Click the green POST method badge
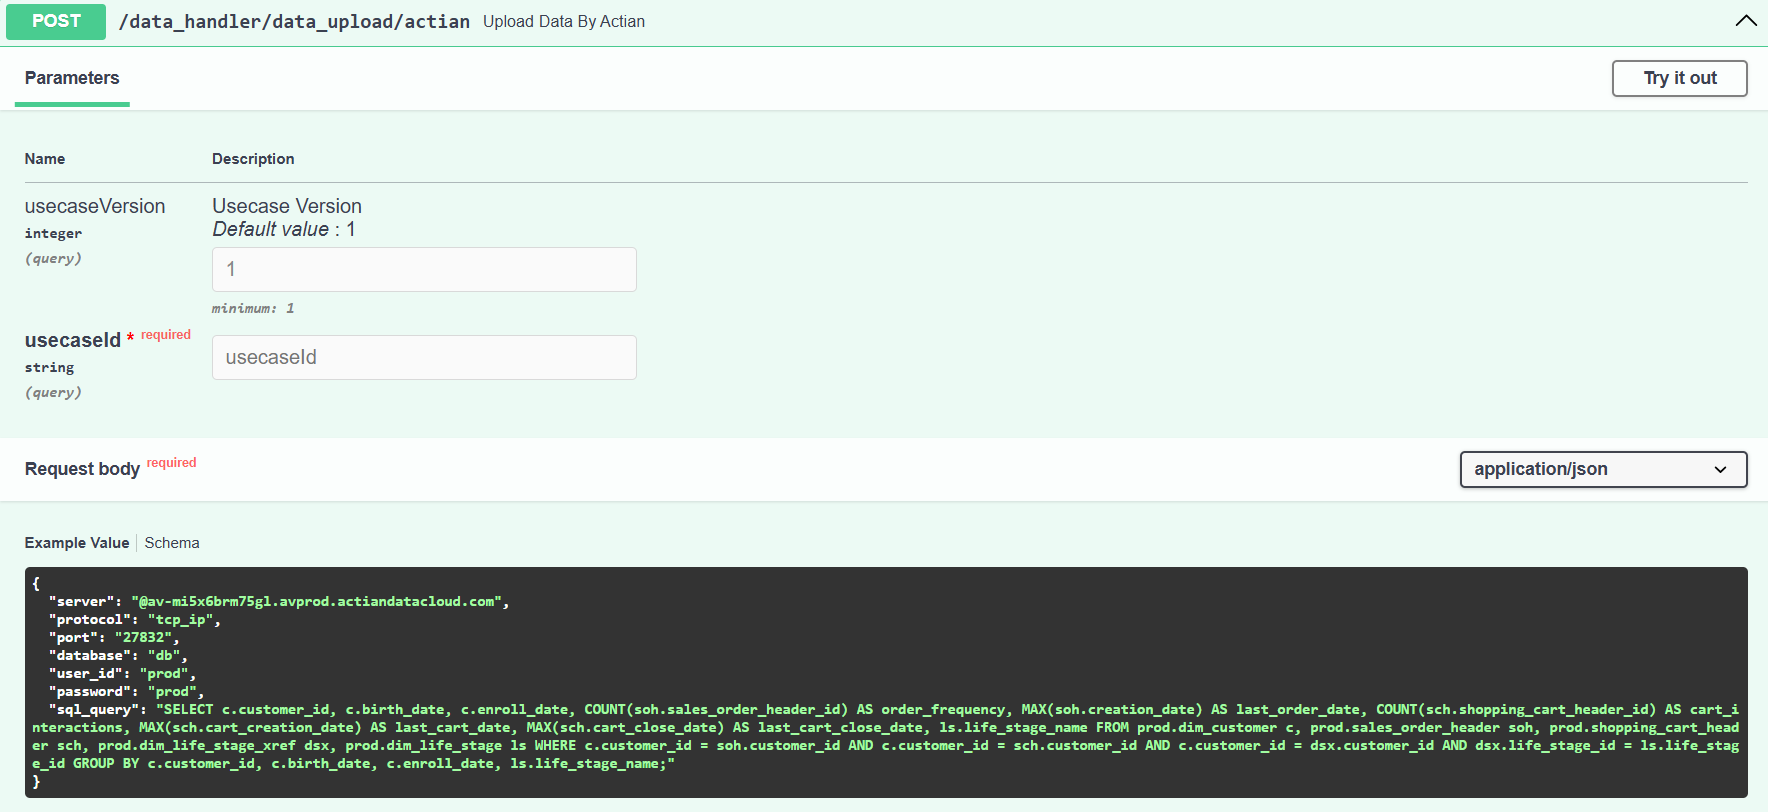Viewport: 1768px width, 812px height. pyautogui.click(x=56, y=21)
